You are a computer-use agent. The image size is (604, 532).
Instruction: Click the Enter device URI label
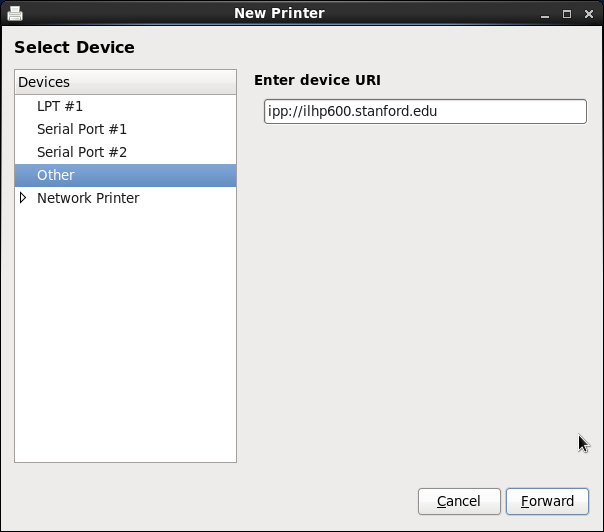coord(317,80)
